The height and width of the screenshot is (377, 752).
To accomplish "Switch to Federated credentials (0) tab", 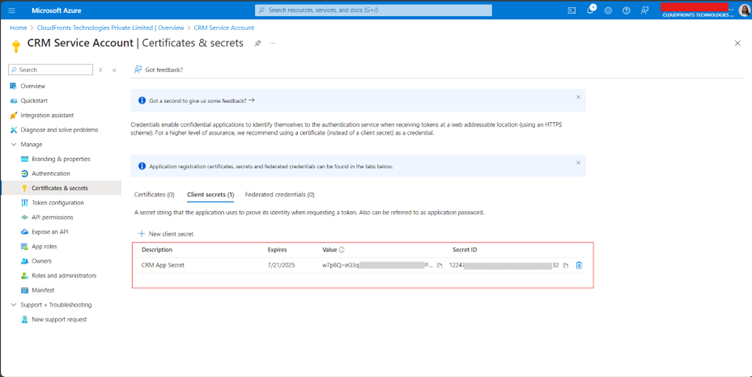I will [280, 195].
